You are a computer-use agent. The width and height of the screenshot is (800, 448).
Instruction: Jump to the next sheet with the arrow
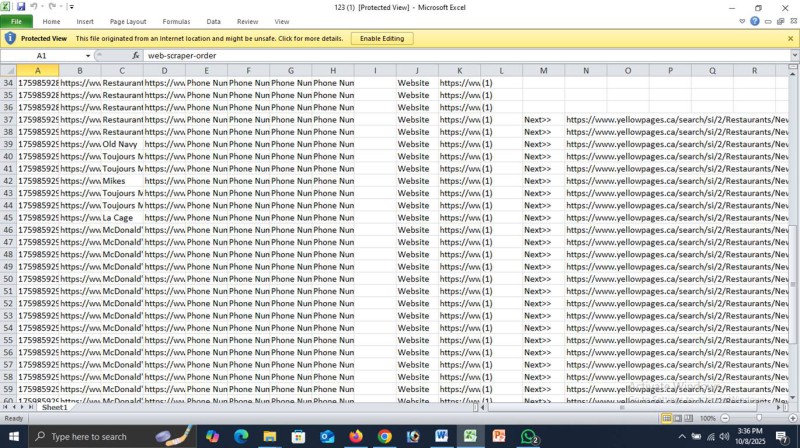coord(22,407)
